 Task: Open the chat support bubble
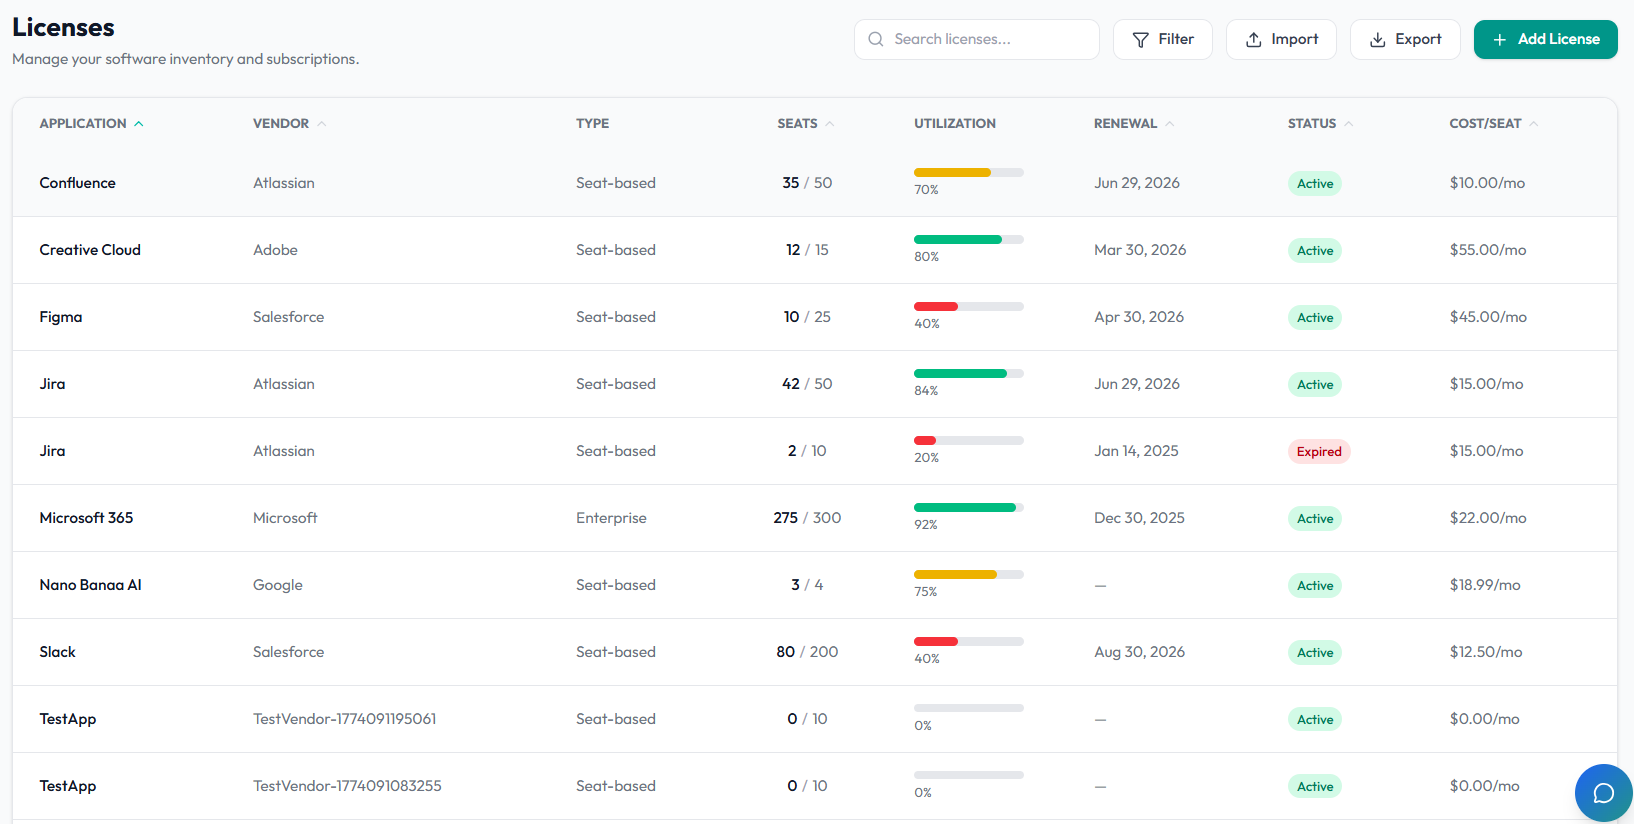pyautogui.click(x=1603, y=793)
